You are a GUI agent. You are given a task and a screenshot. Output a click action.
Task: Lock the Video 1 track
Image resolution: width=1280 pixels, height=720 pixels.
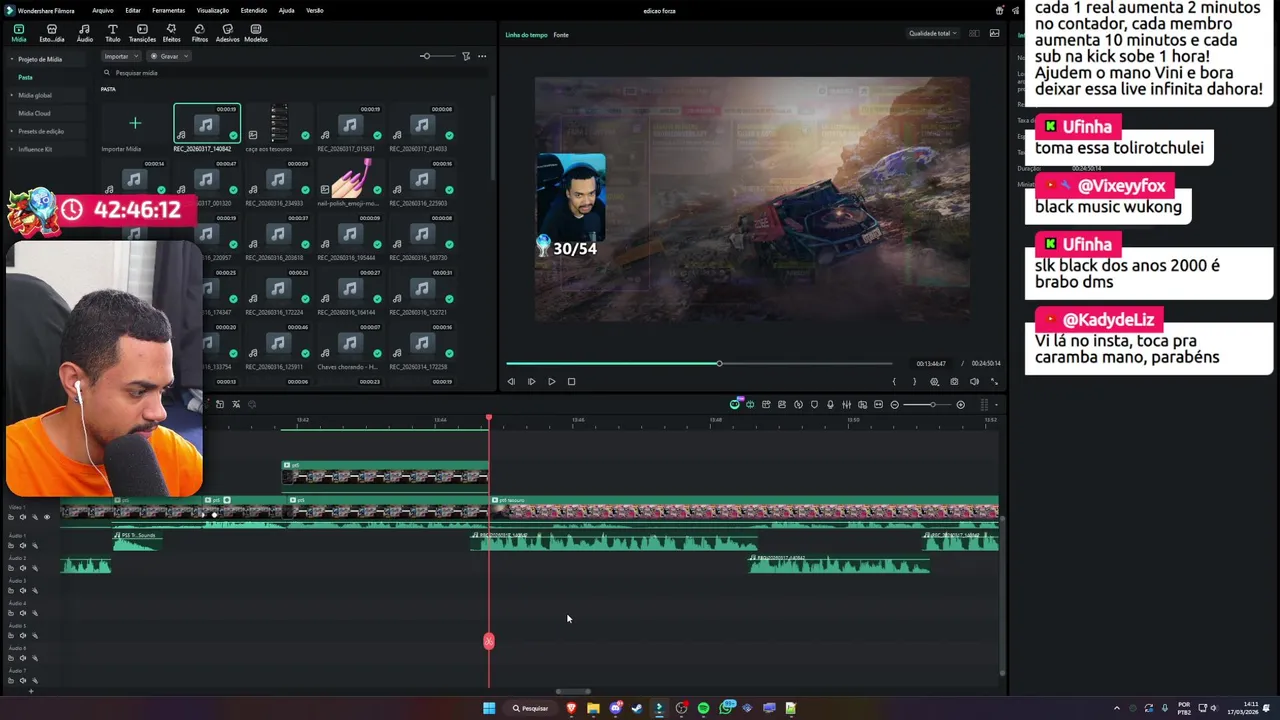[11, 517]
